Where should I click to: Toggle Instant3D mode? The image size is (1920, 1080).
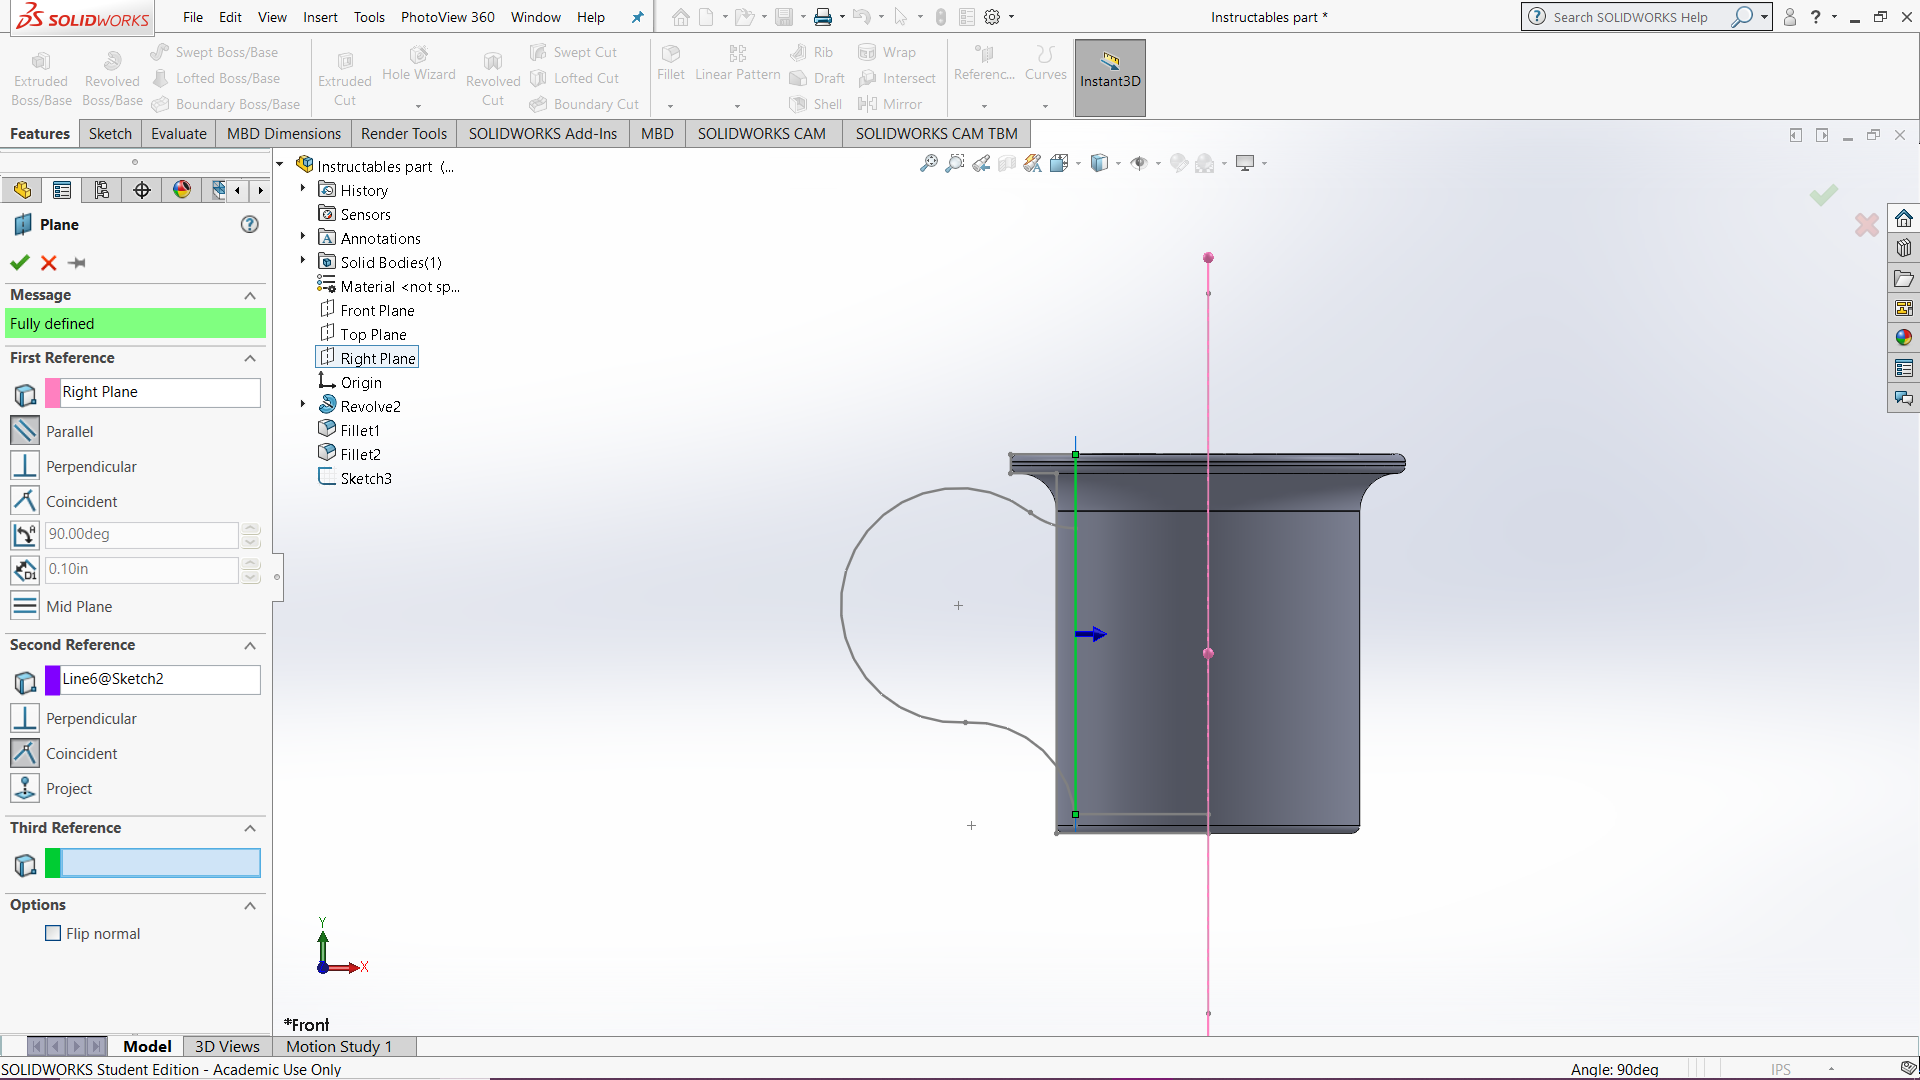click(x=1109, y=77)
